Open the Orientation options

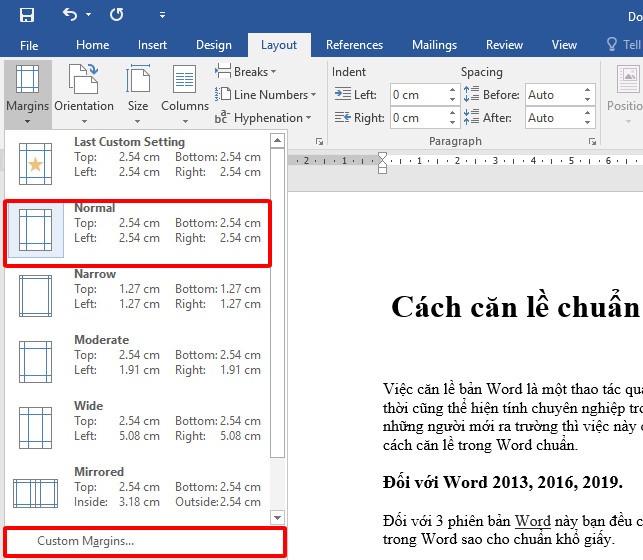[x=84, y=90]
